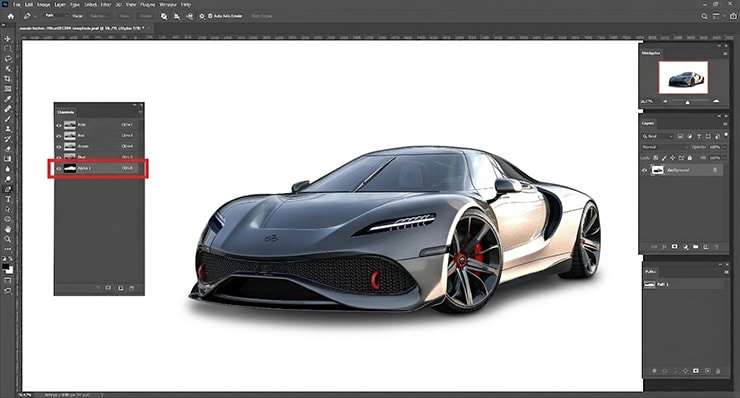Open the Fill slider arrow

pos(725,158)
